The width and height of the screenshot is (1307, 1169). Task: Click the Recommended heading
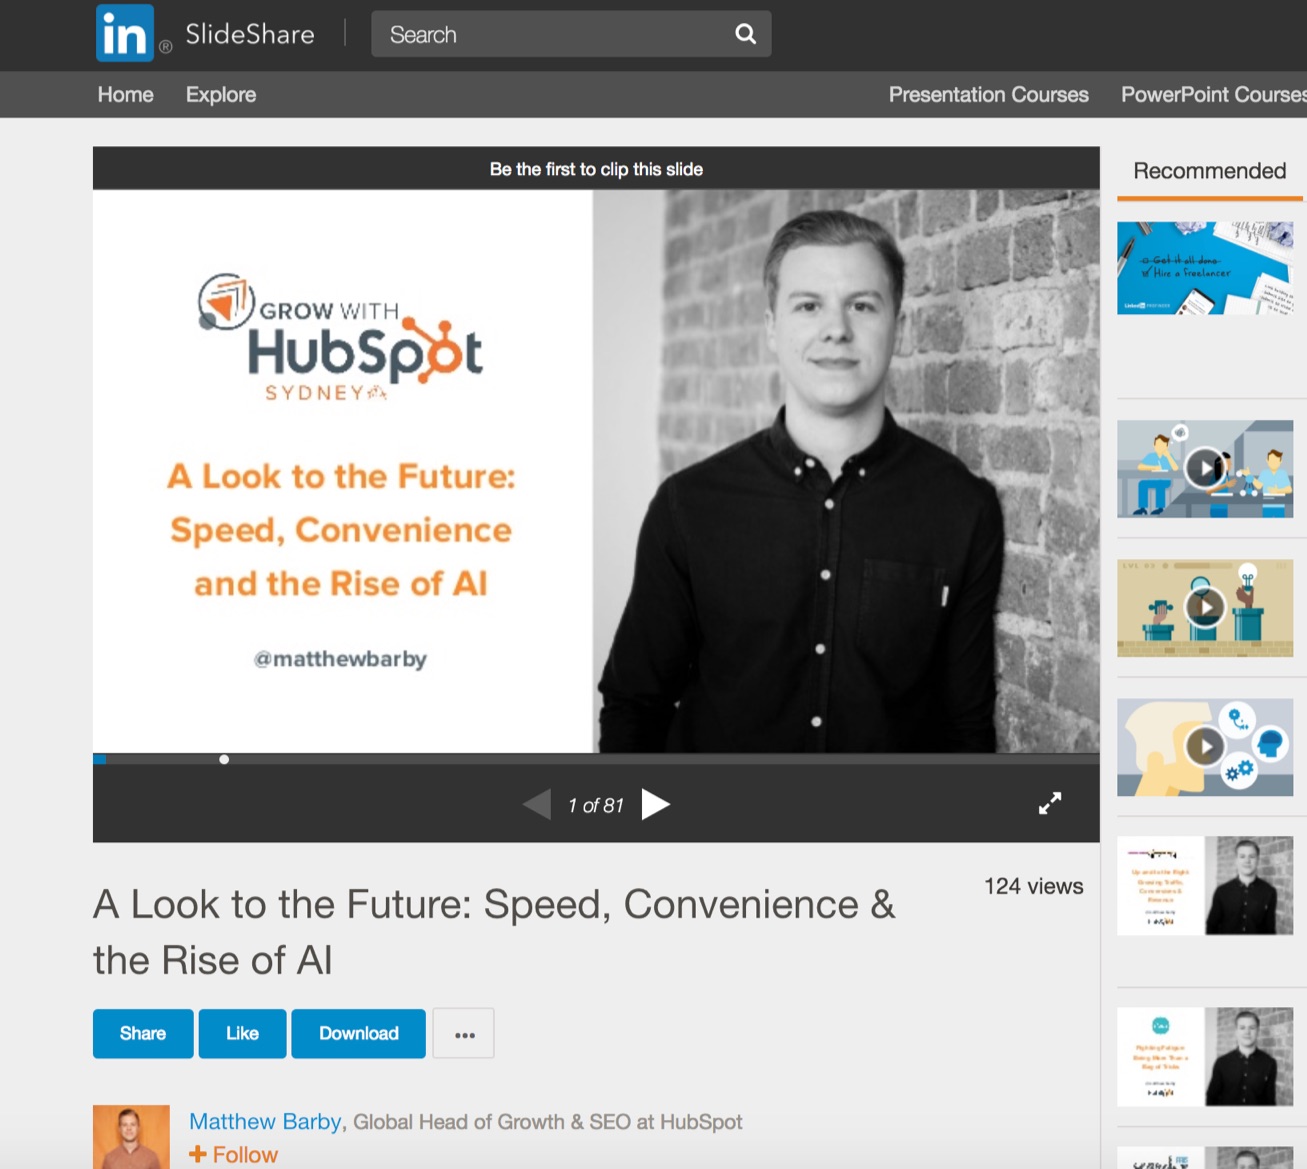coord(1209,171)
